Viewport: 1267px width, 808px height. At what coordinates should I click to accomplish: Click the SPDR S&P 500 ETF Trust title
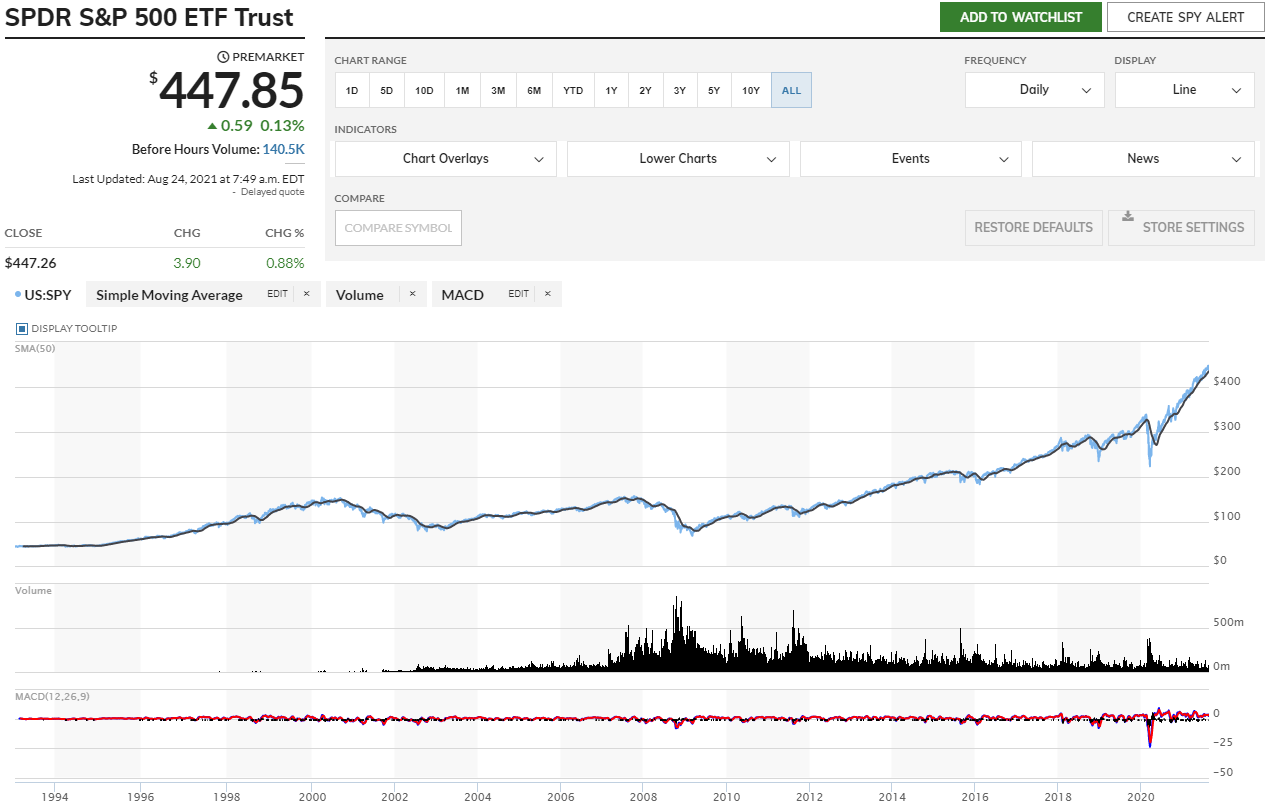point(150,17)
